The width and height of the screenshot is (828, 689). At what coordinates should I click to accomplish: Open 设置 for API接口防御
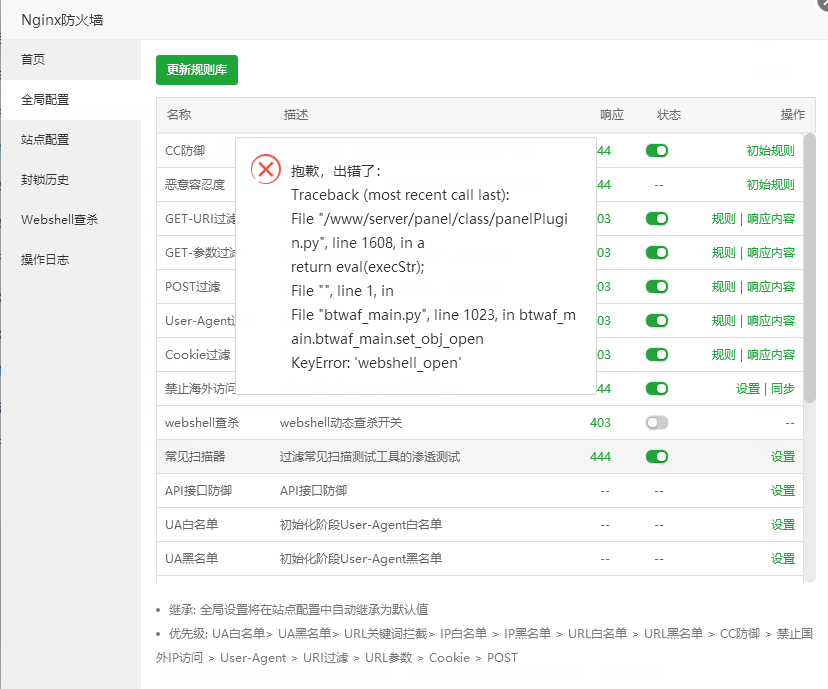tap(783, 490)
